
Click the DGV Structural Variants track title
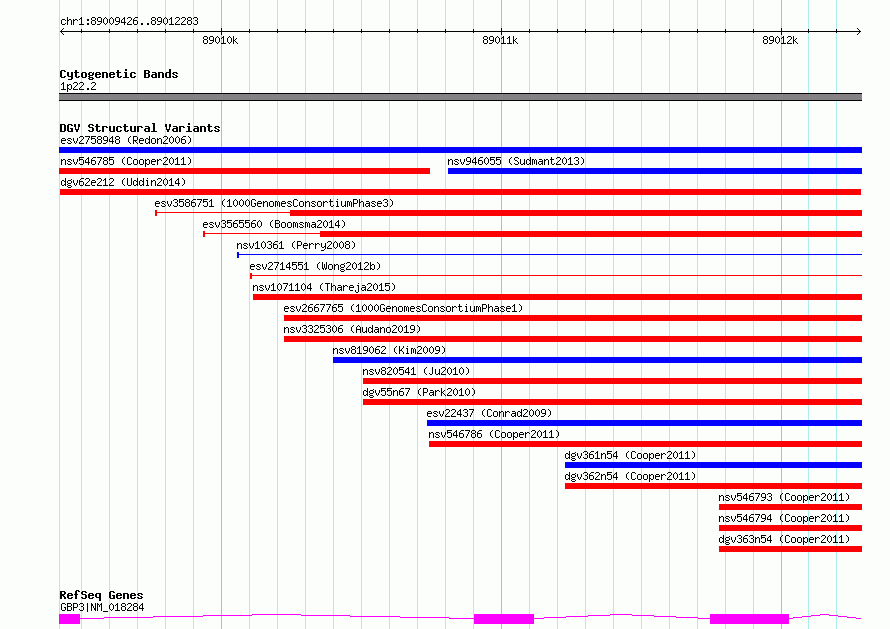click(140, 128)
